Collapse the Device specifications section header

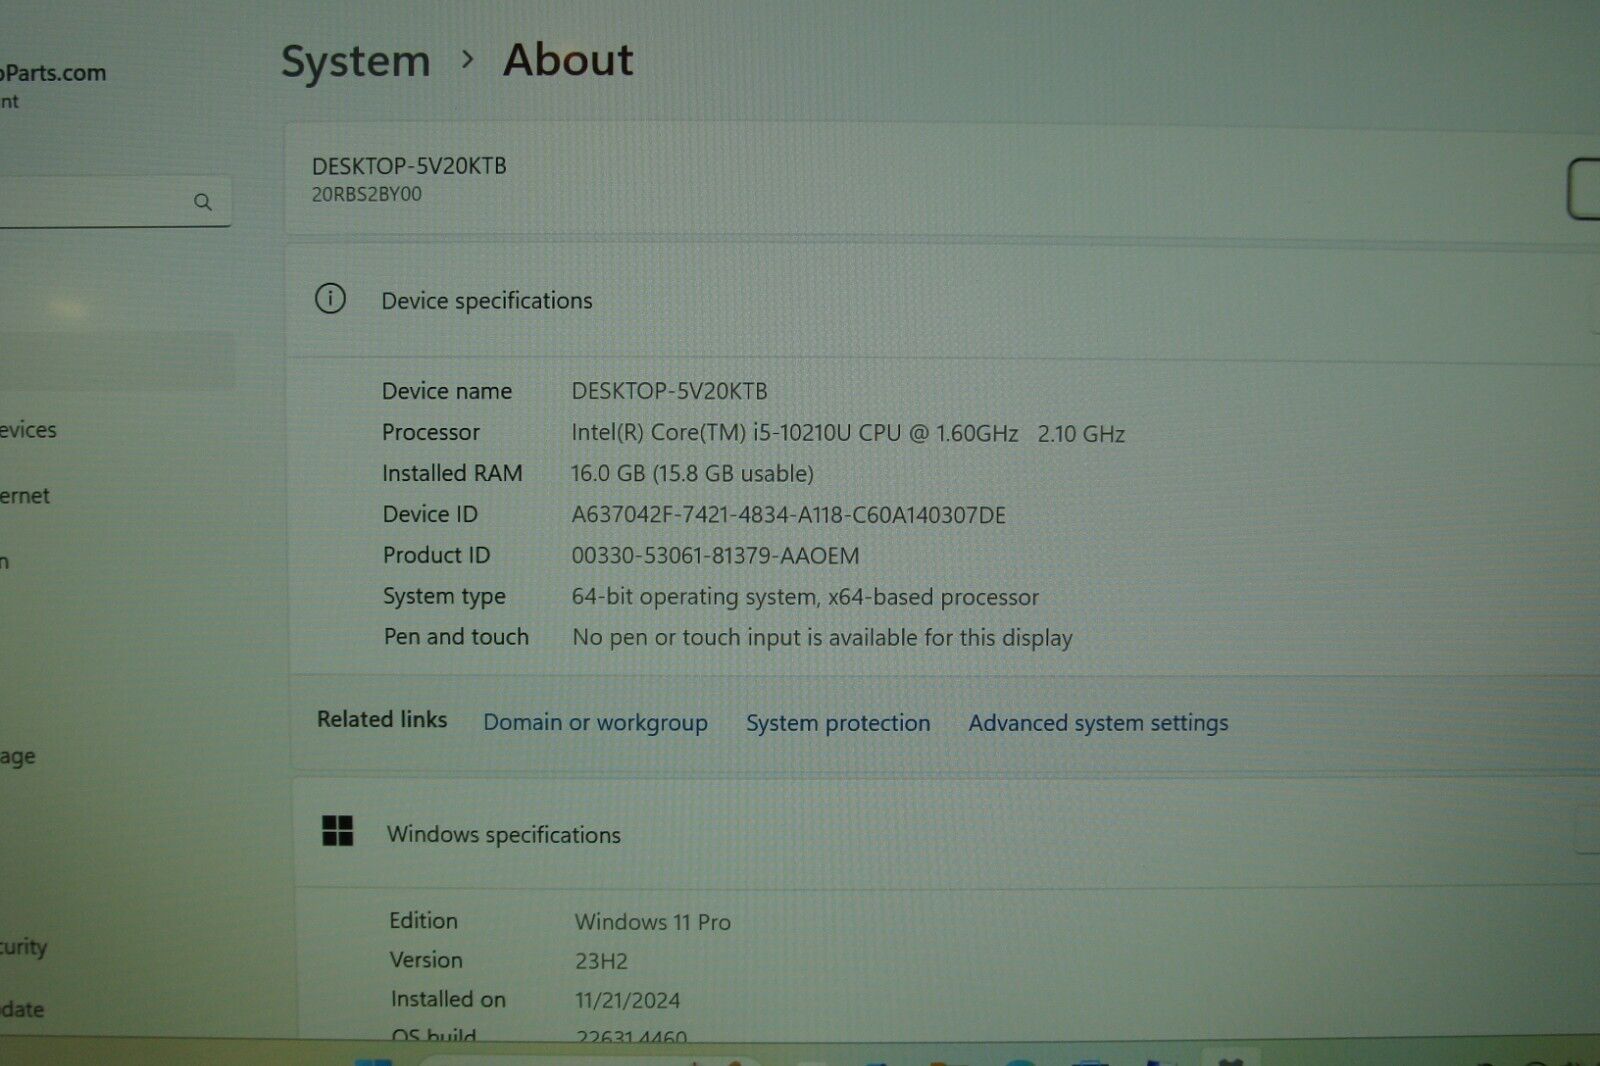[x=943, y=300]
